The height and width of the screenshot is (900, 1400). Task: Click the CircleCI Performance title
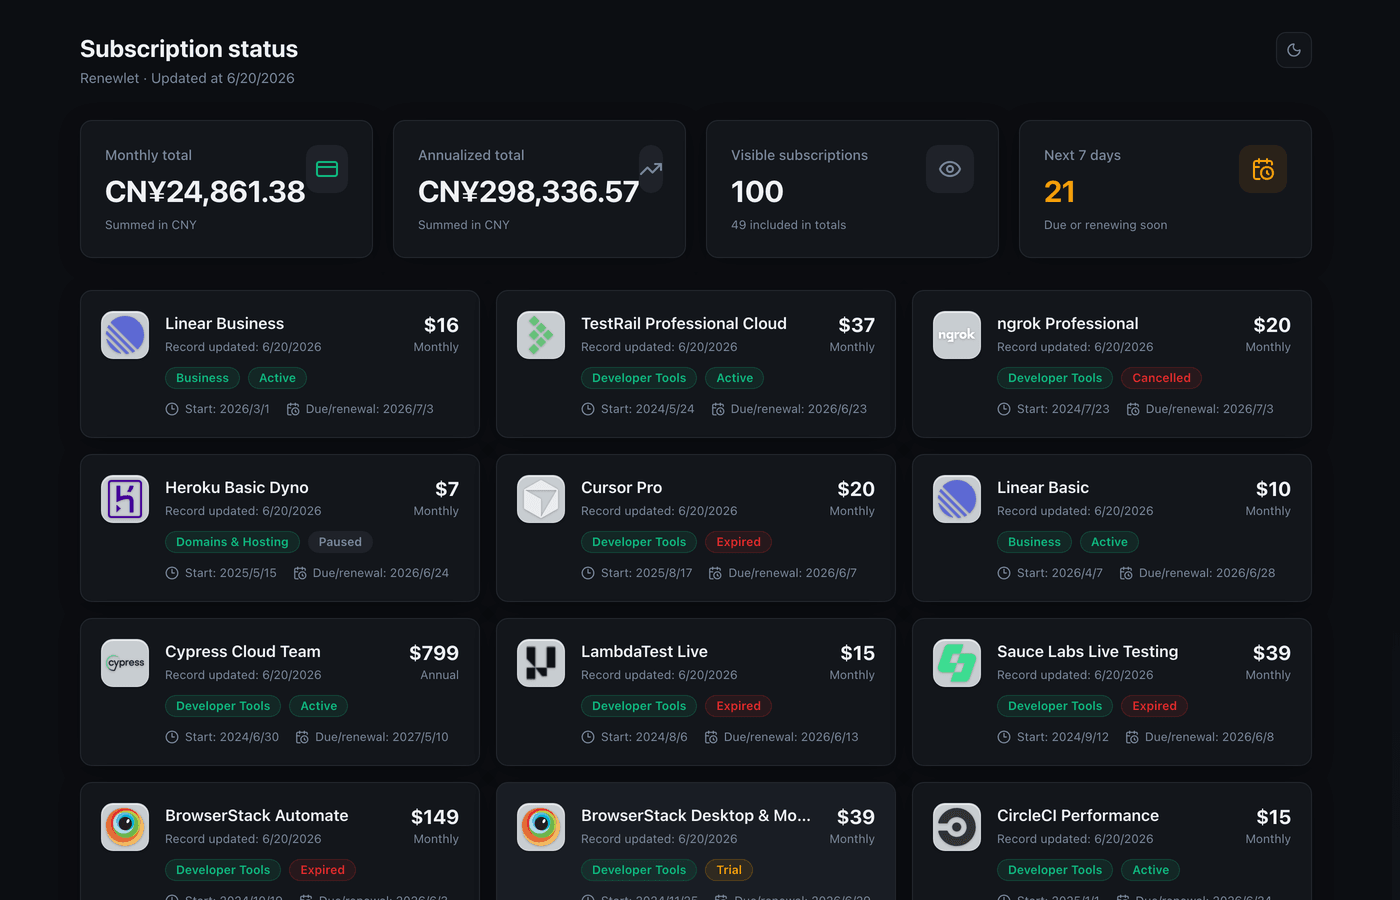tap(1078, 815)
